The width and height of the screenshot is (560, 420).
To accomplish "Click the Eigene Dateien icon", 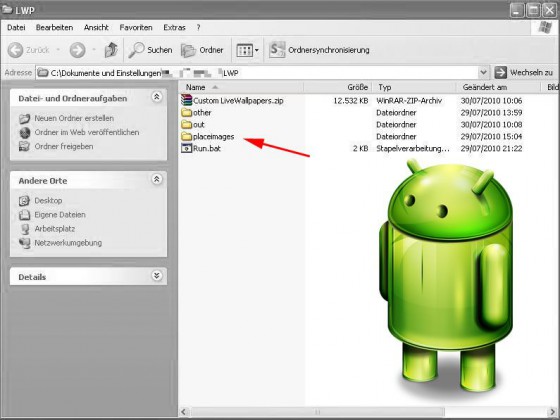I will point(24,215).
